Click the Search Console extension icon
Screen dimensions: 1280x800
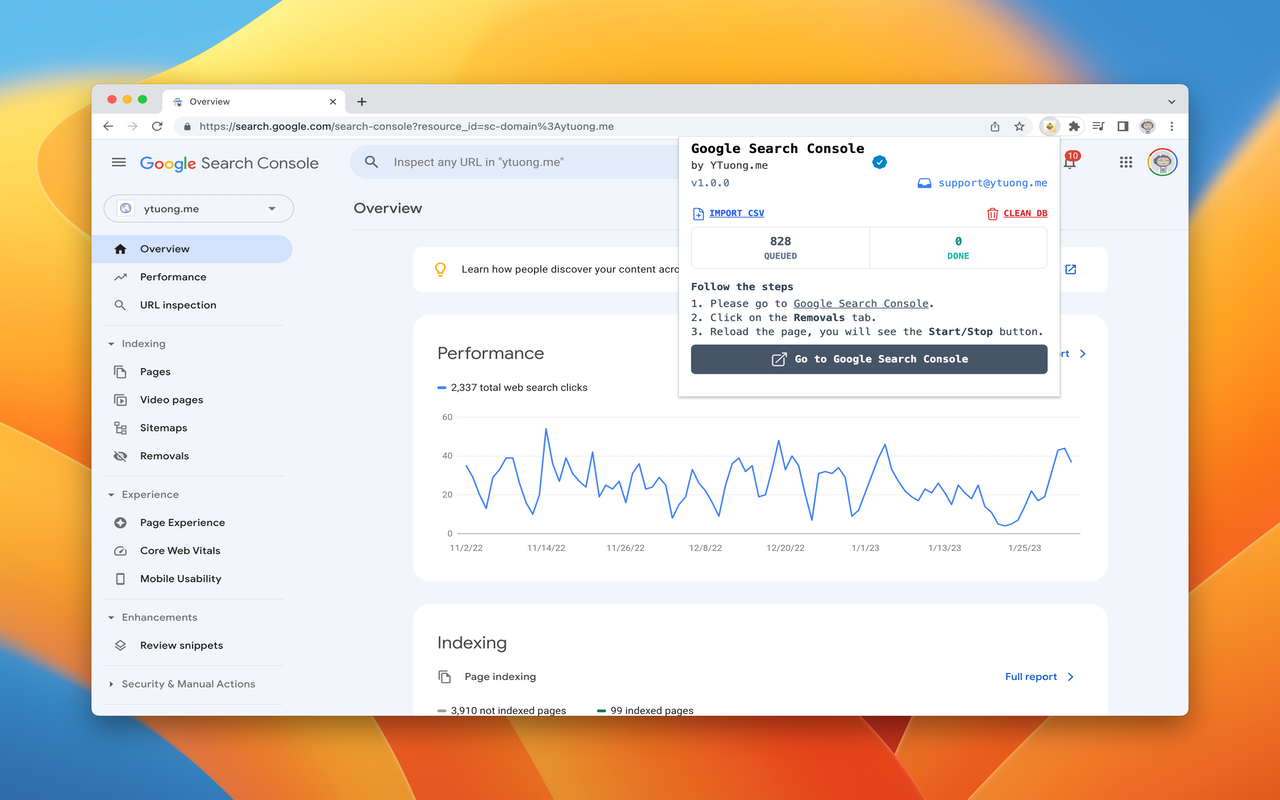[1049, 127]
